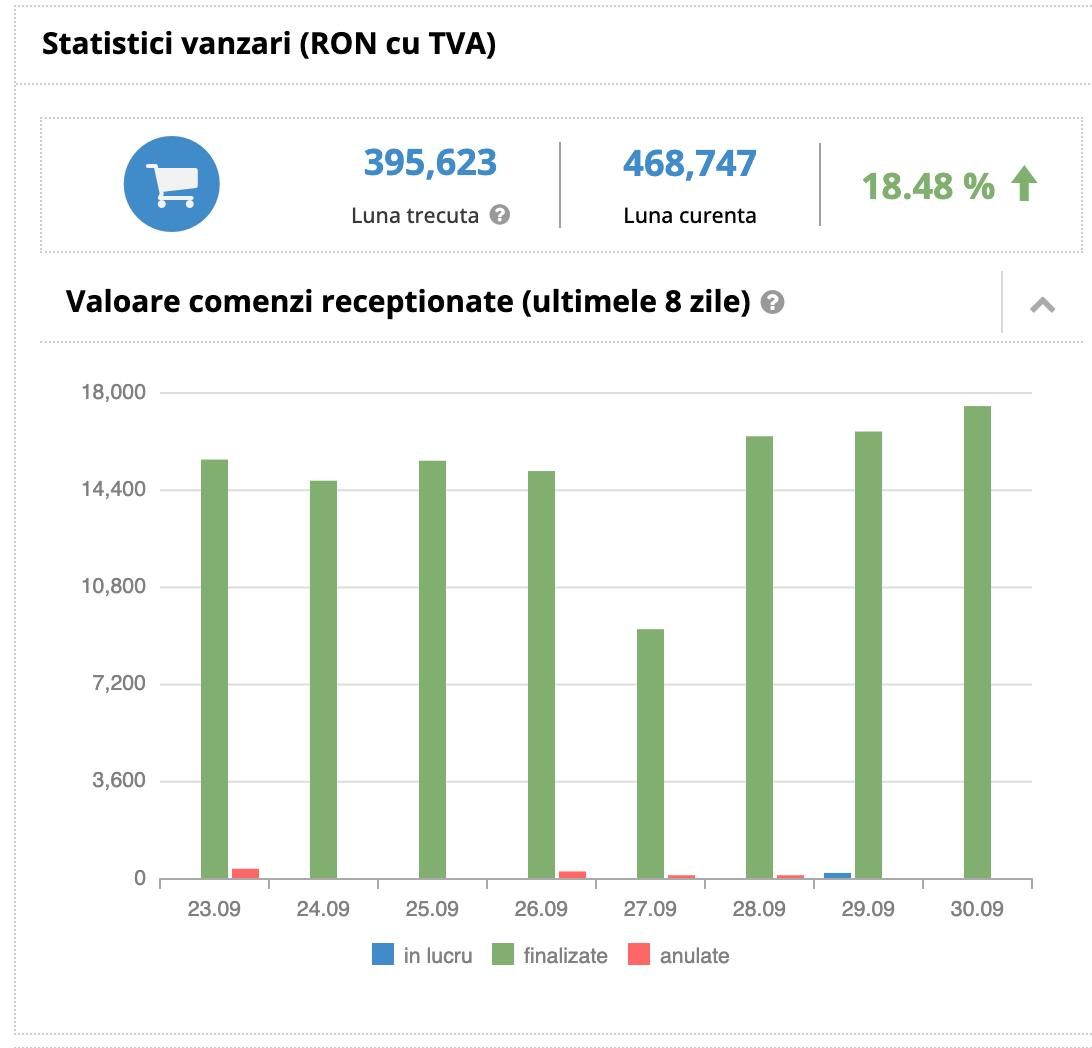
Task: Click the 18.48 % growth figure
Action: (x=928, y=186)
